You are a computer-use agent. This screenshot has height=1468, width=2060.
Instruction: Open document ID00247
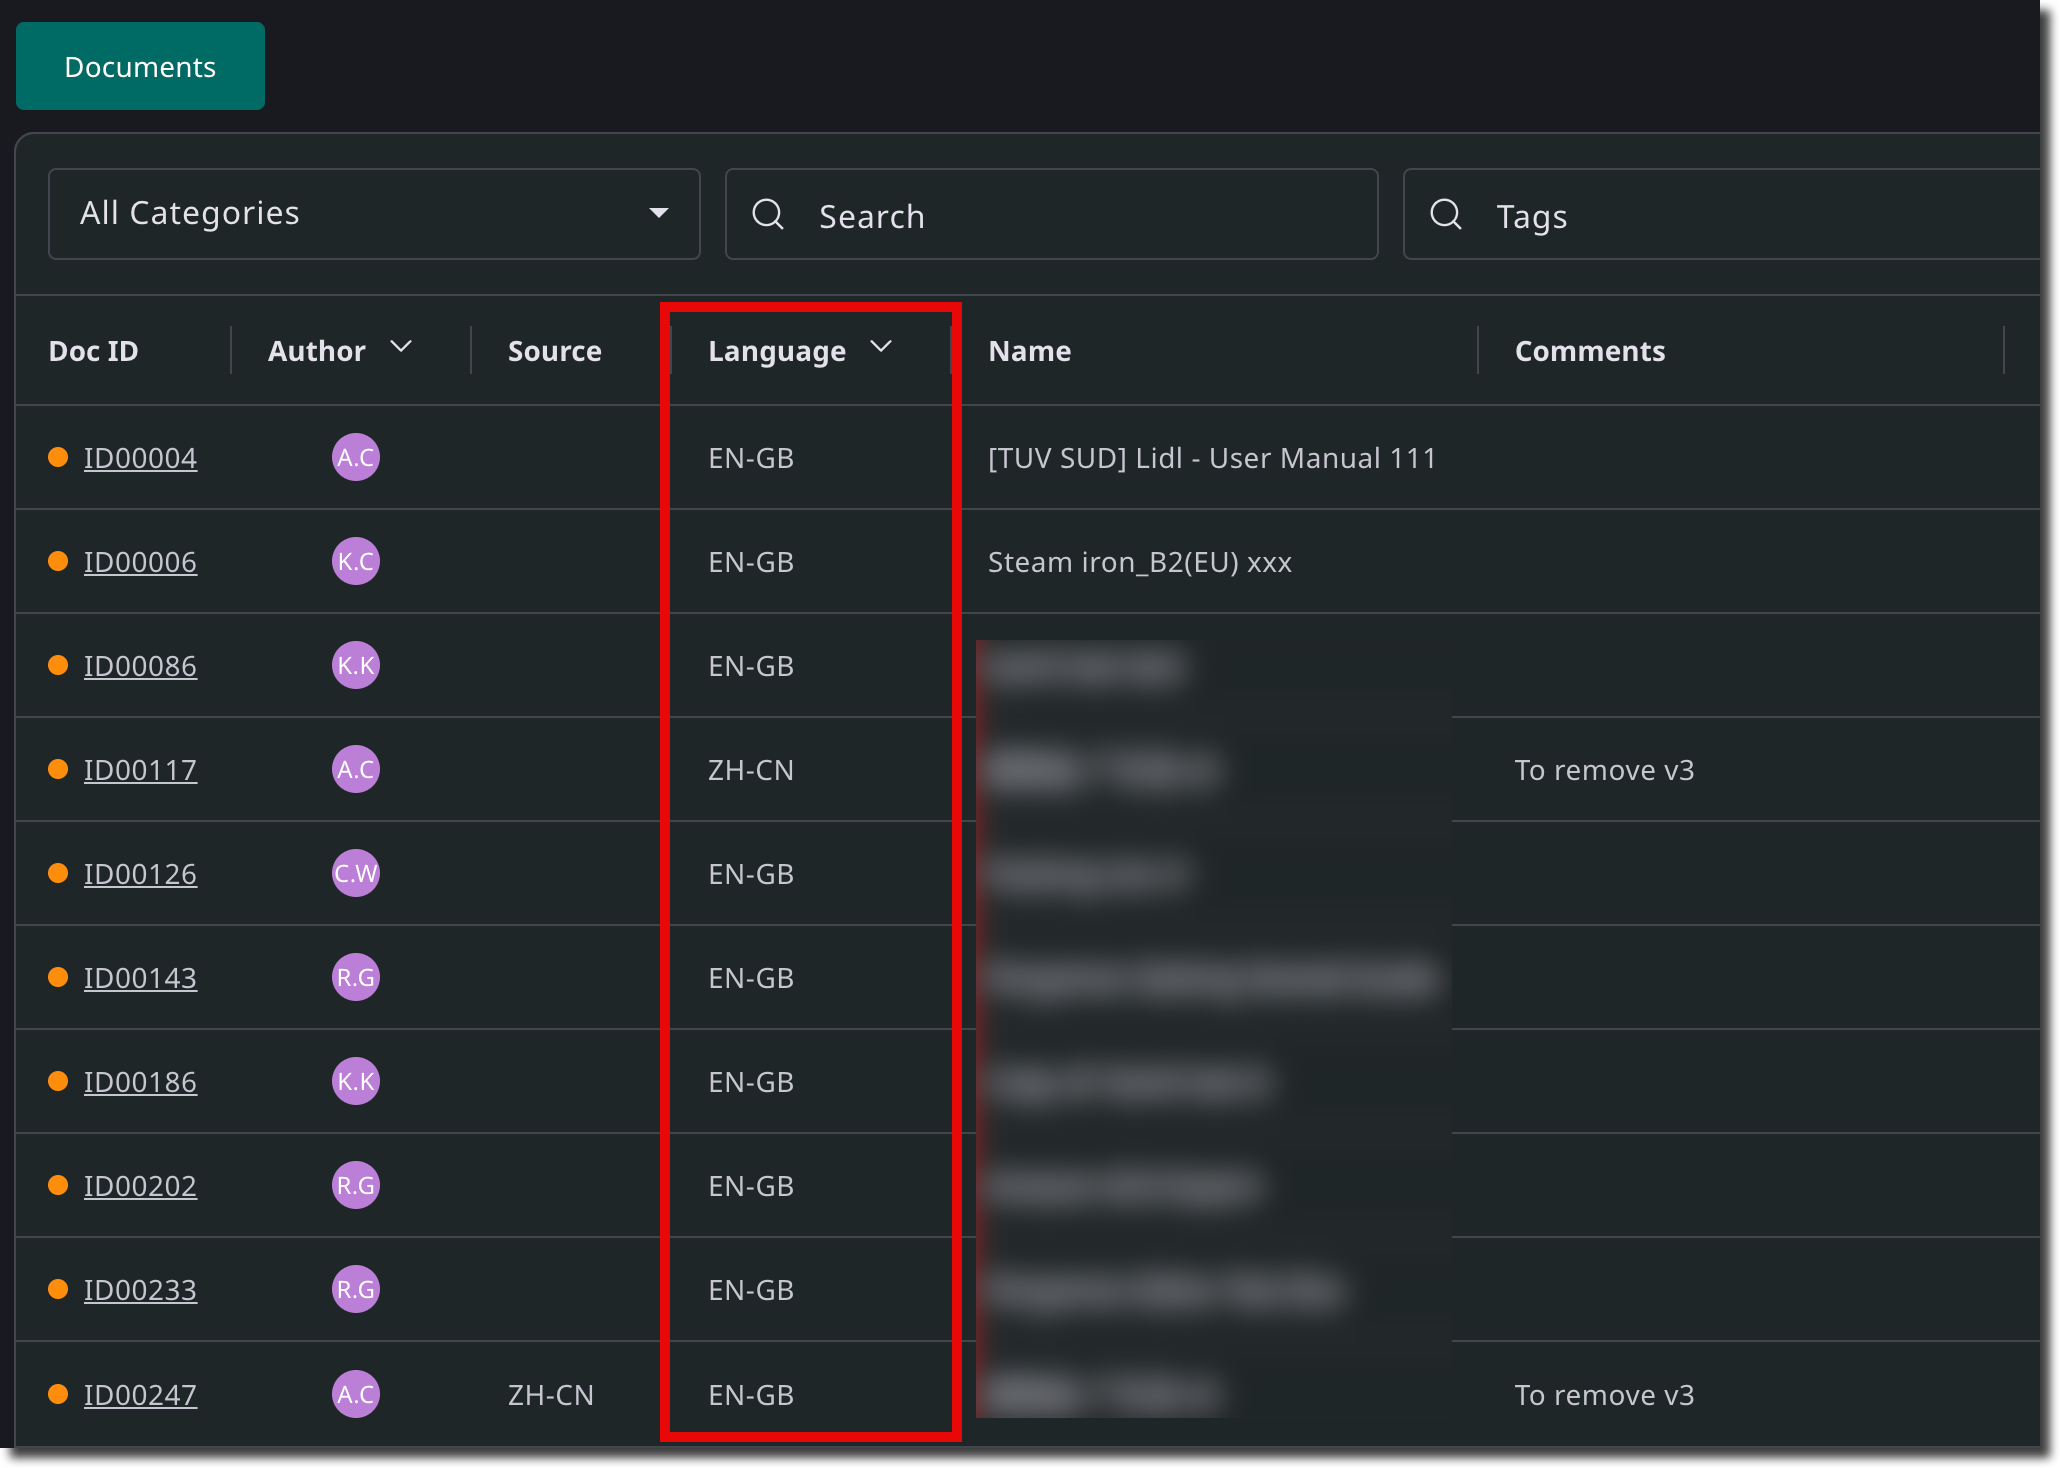pos(140,1395)
